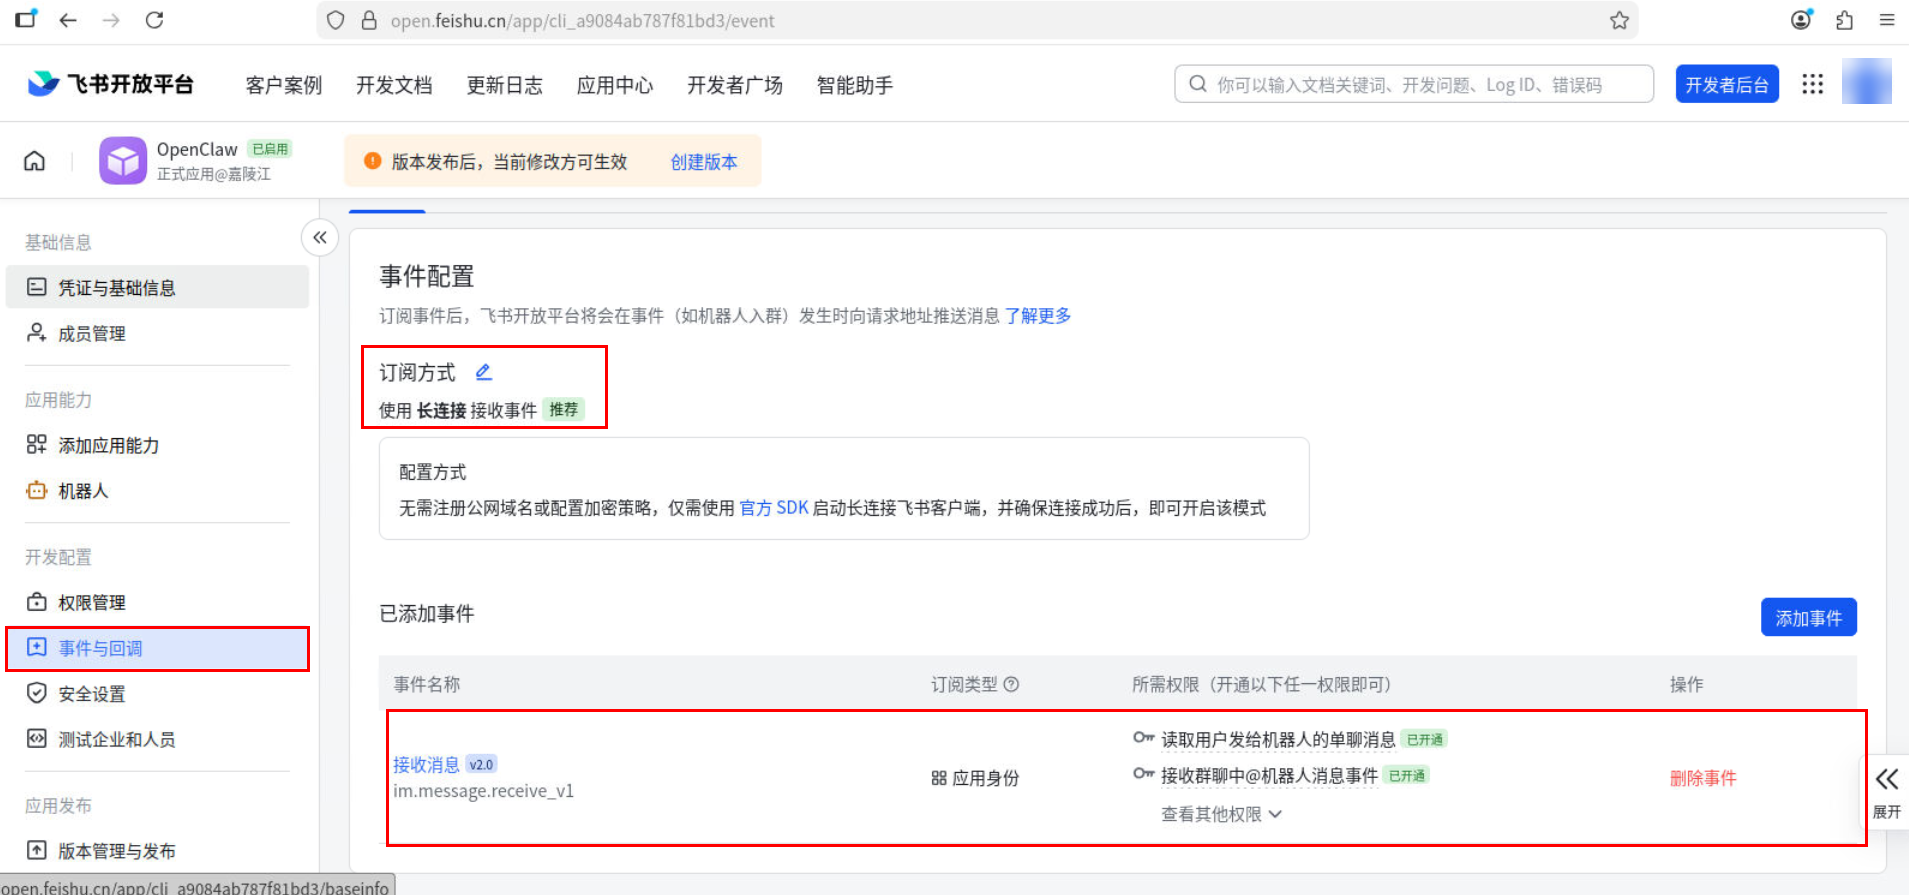
Task: Click 接收群聊中@机器人消息事件 permission
Action: [1269, 775]
